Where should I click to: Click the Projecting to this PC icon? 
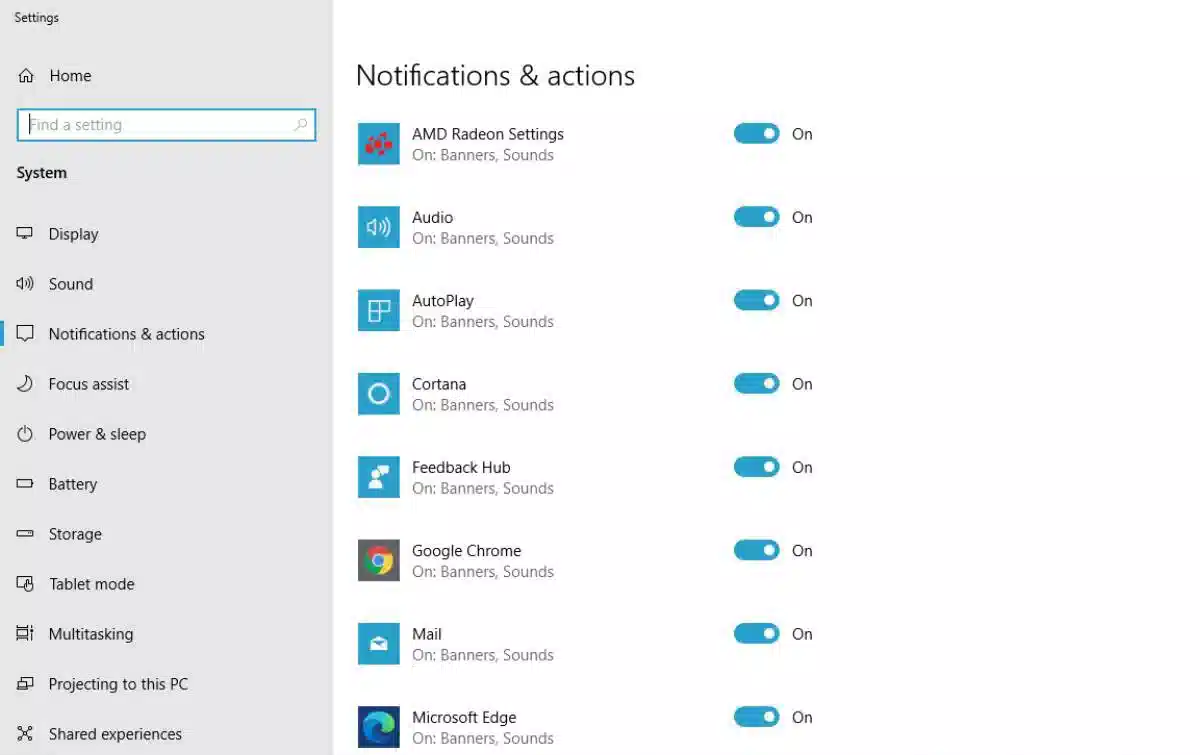click(x=25, y=684)
